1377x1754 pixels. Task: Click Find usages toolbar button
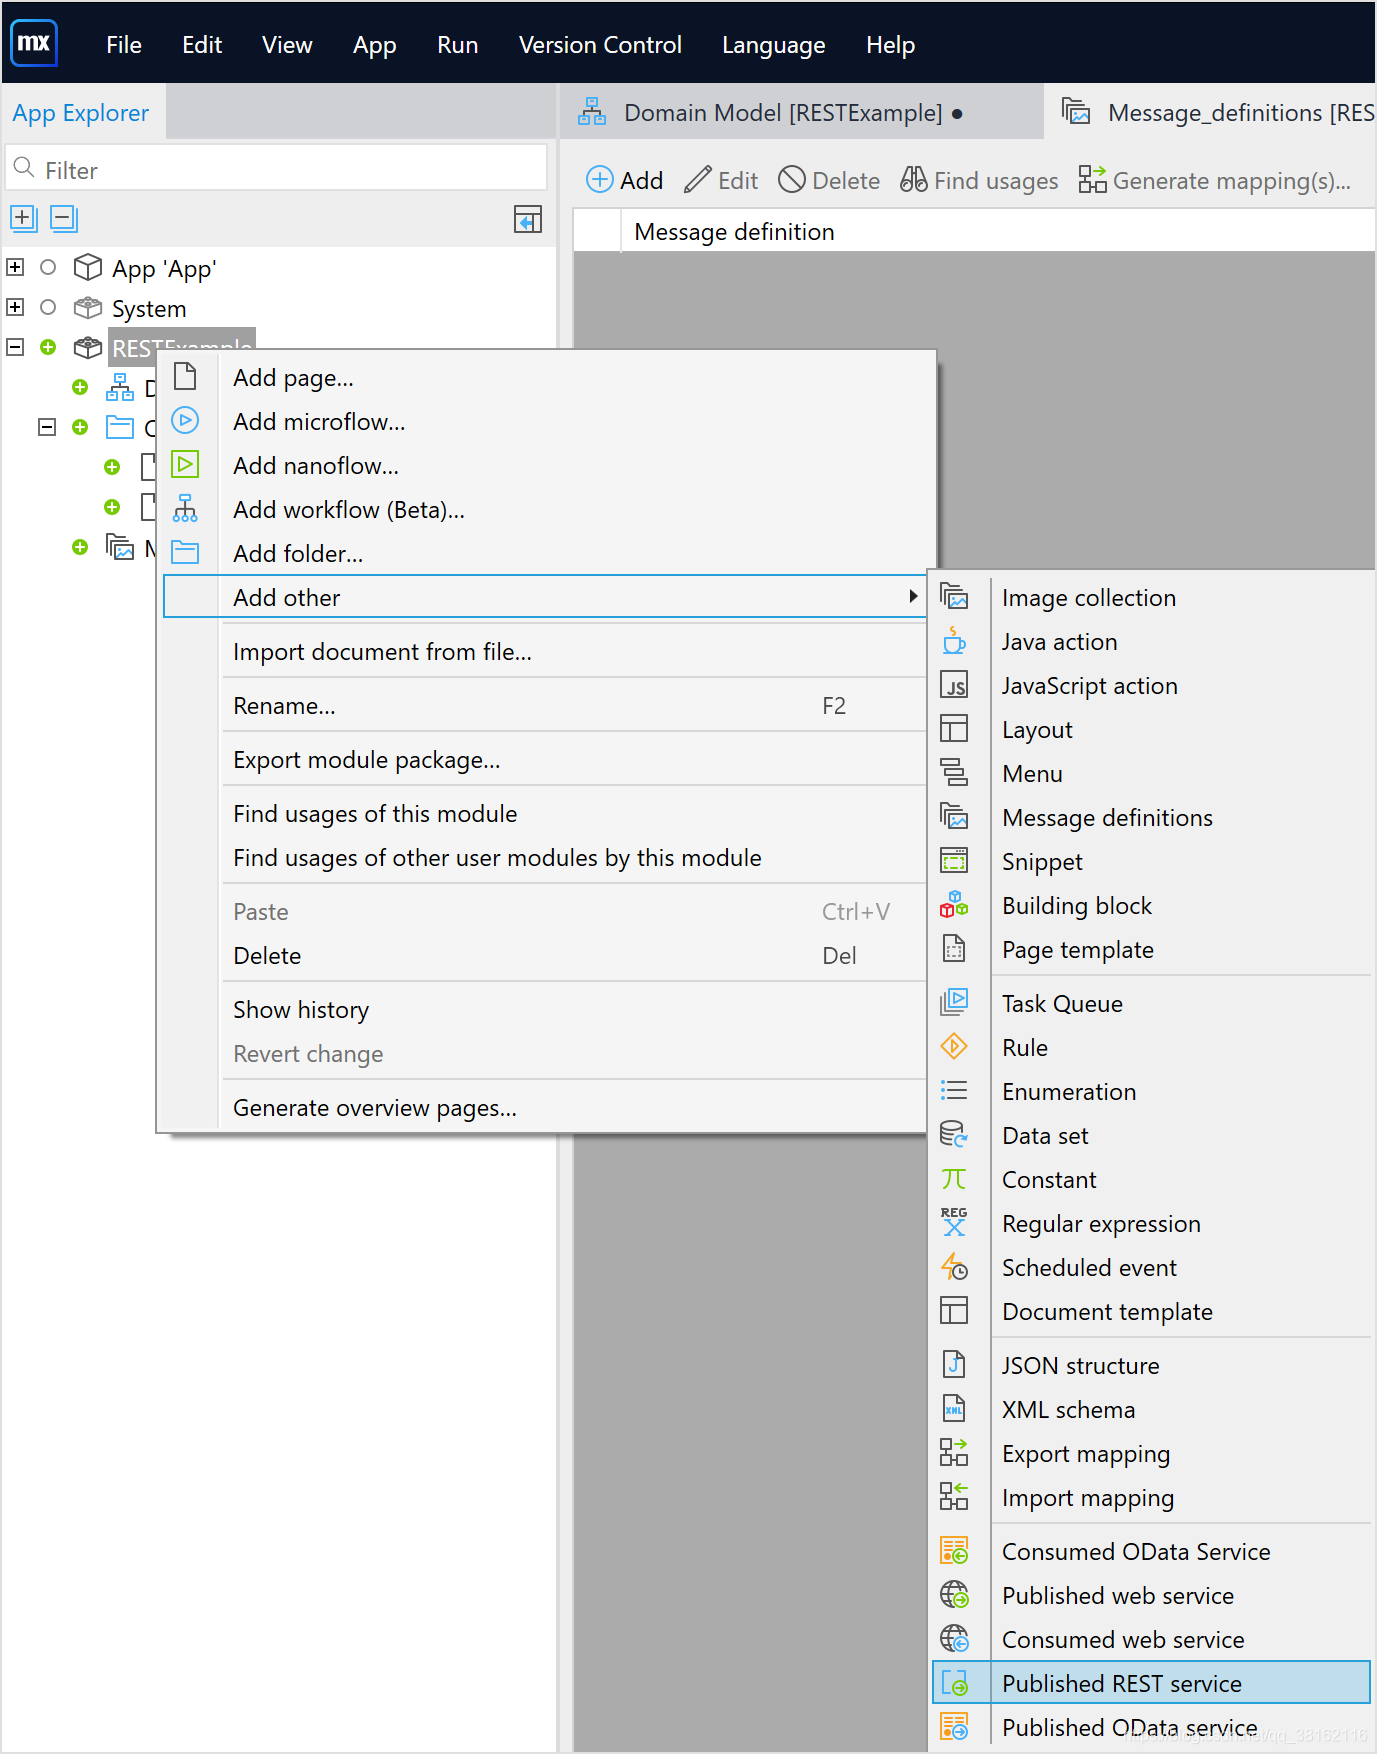coord(979,180)
